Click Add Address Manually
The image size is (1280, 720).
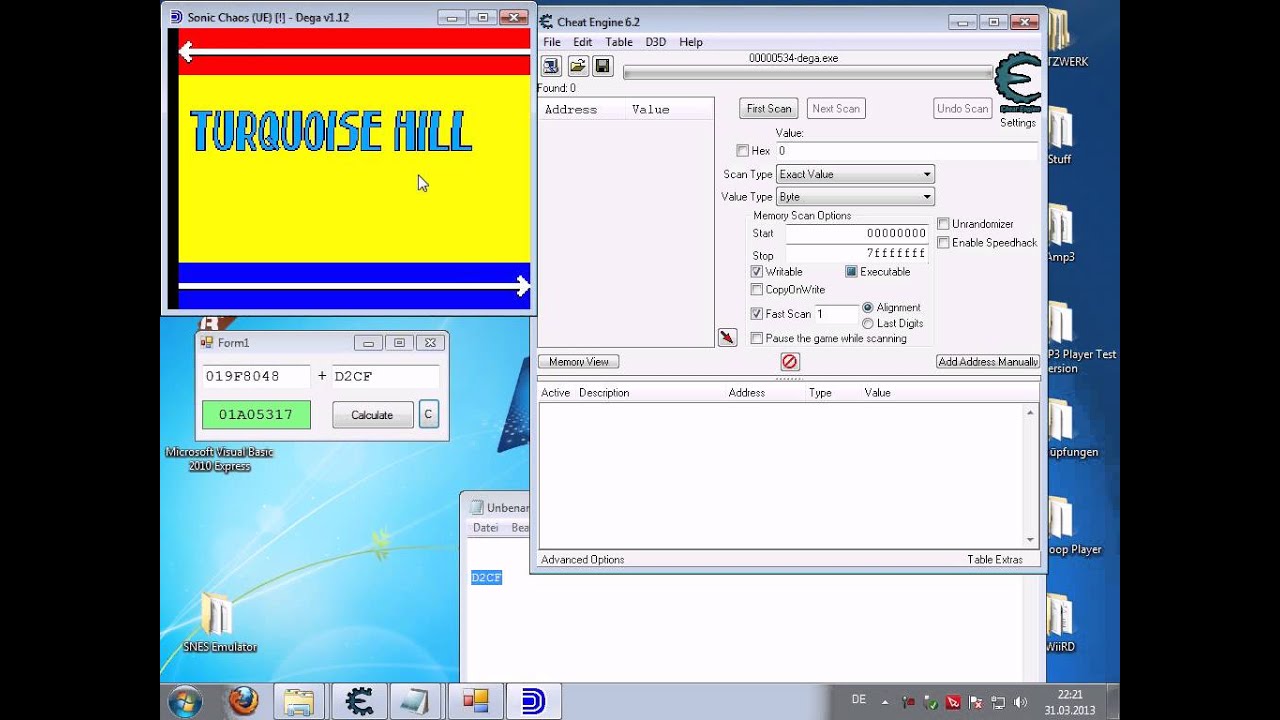click(988, 362)
